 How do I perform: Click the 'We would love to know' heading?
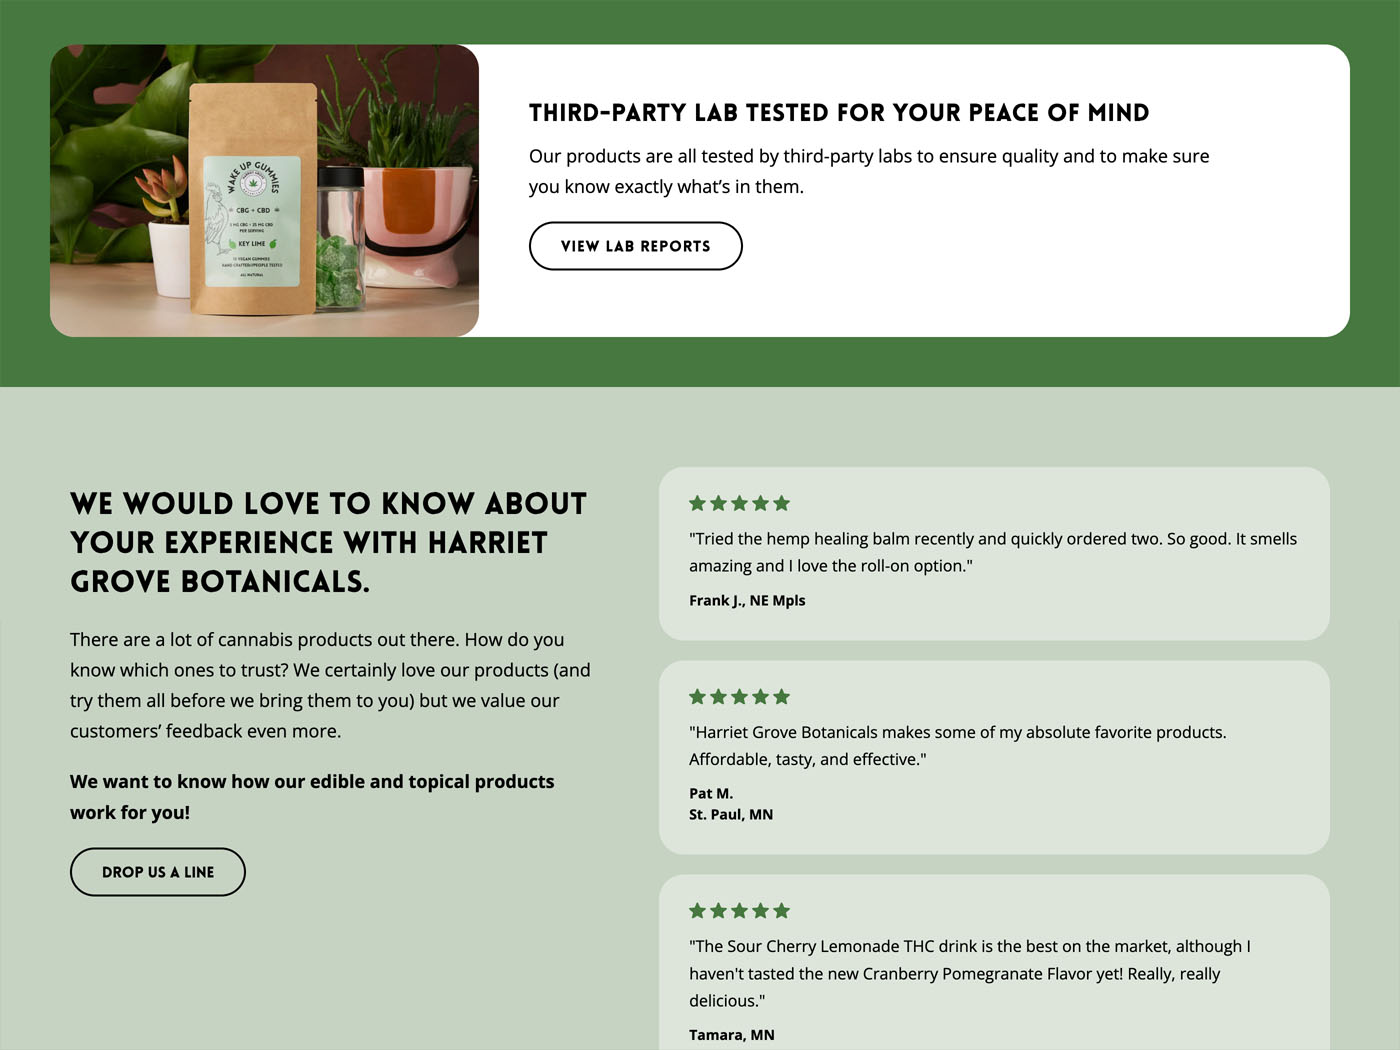coord(328,542)
